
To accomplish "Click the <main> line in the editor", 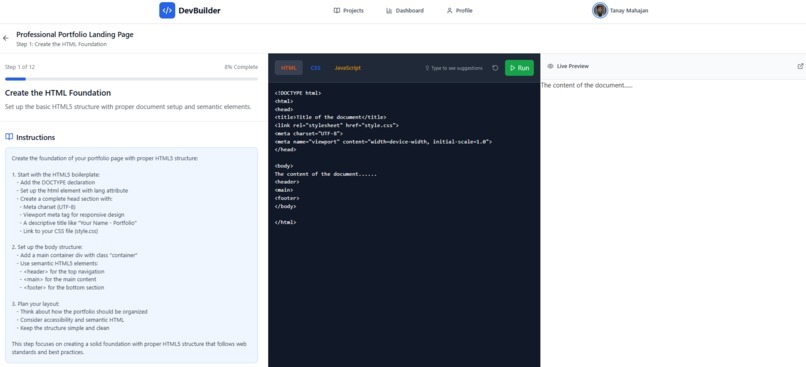I will click(284, 190).
